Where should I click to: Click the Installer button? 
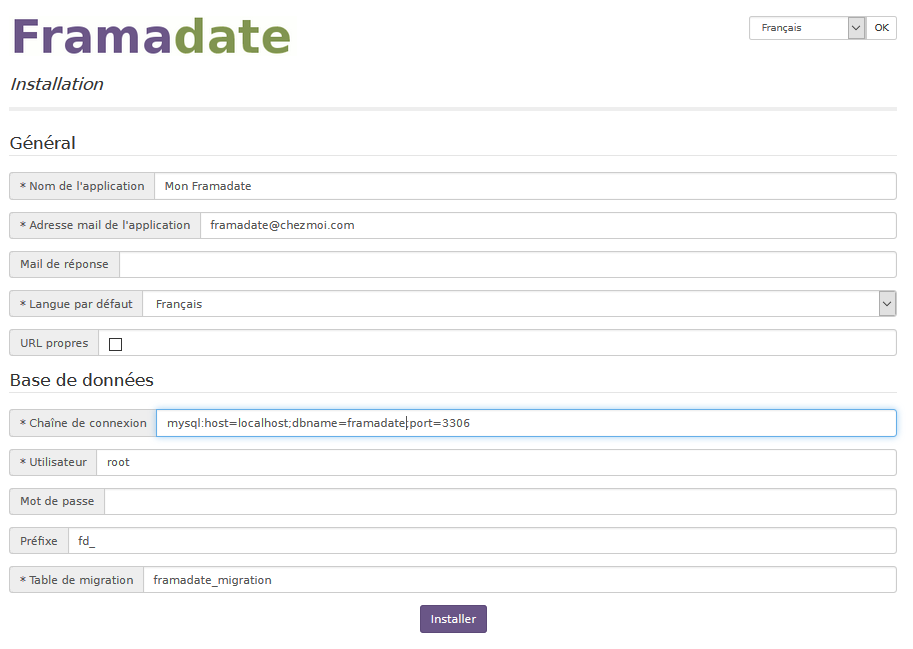[453, 619]
